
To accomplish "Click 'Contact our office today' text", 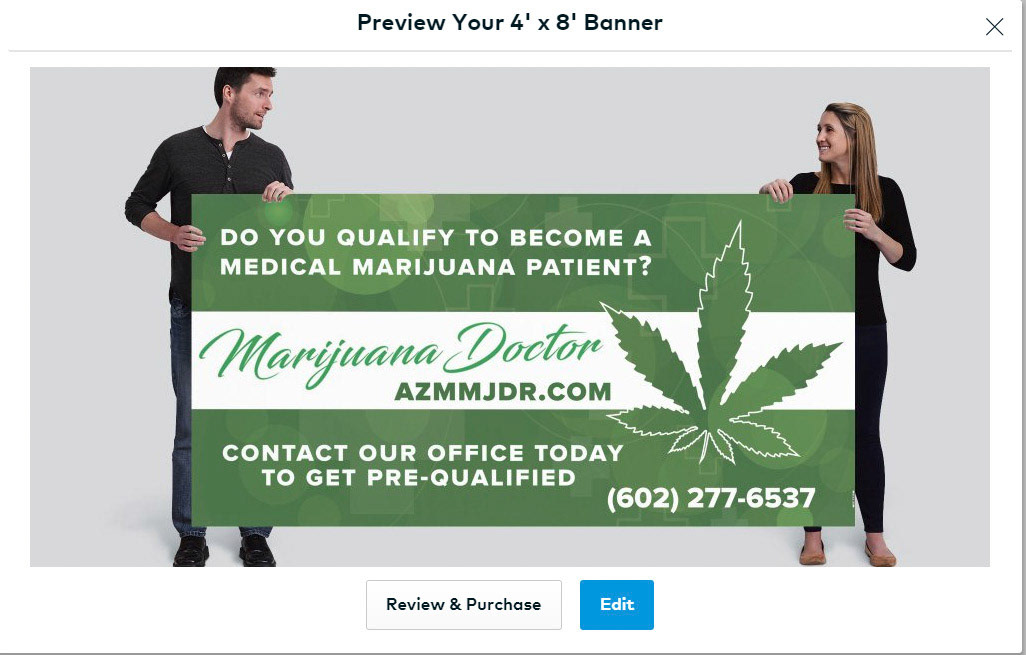I will coord(422,453).
